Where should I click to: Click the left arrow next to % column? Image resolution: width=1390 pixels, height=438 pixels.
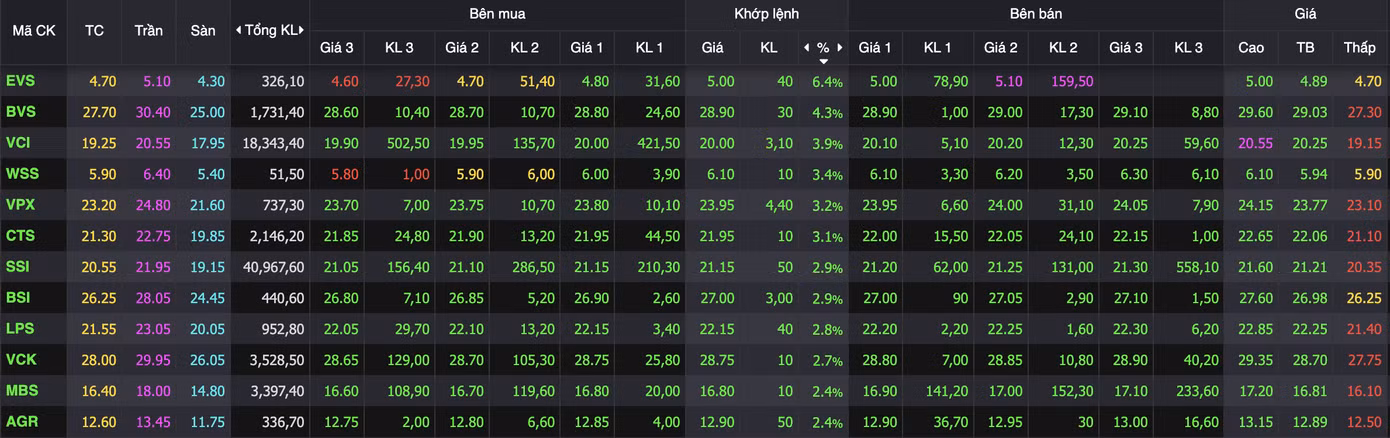pyautogui.click(x=806, y=47)
